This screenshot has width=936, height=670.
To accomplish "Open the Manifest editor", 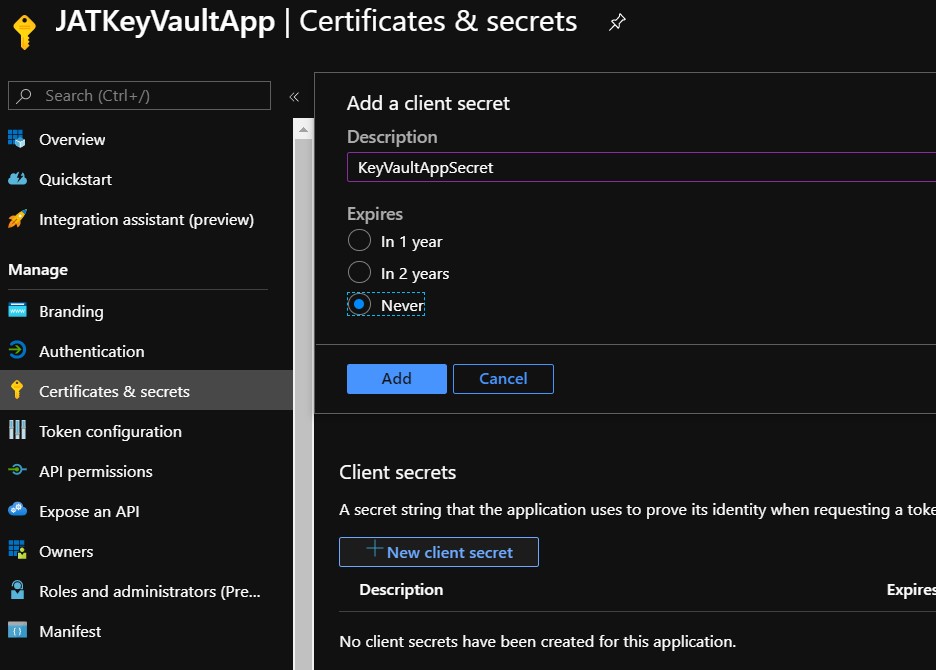I will (70, 631).
